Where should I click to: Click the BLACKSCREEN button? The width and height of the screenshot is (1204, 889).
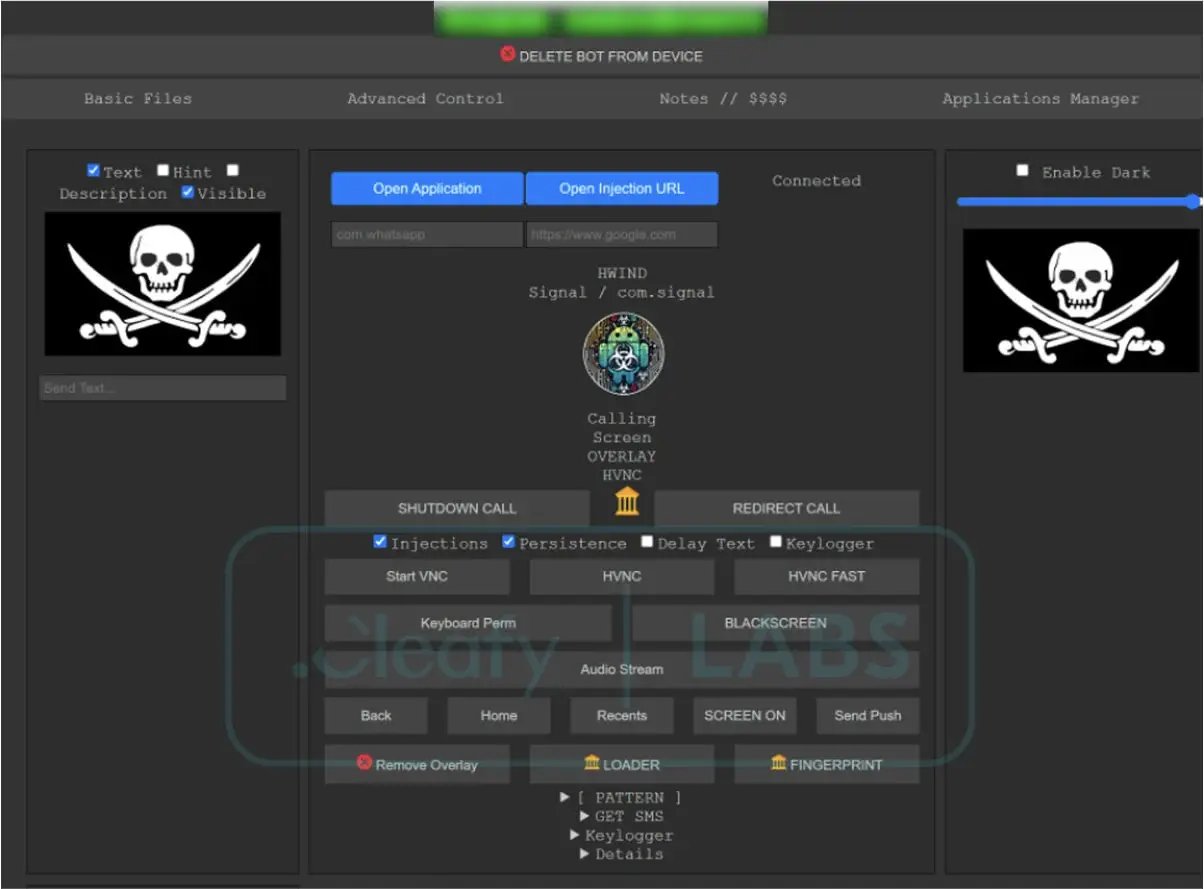tap(776, 623)
